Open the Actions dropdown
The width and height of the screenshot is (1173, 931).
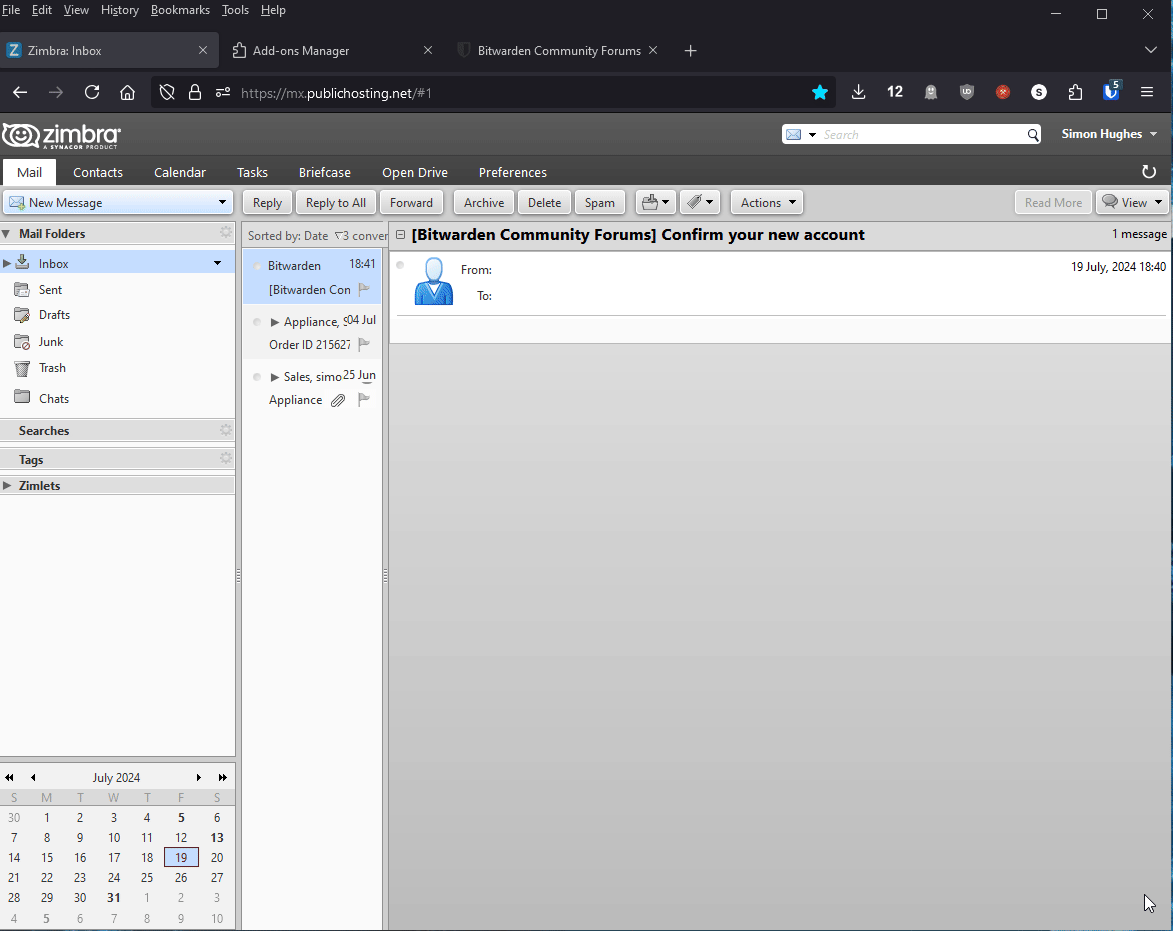point(767,203)
